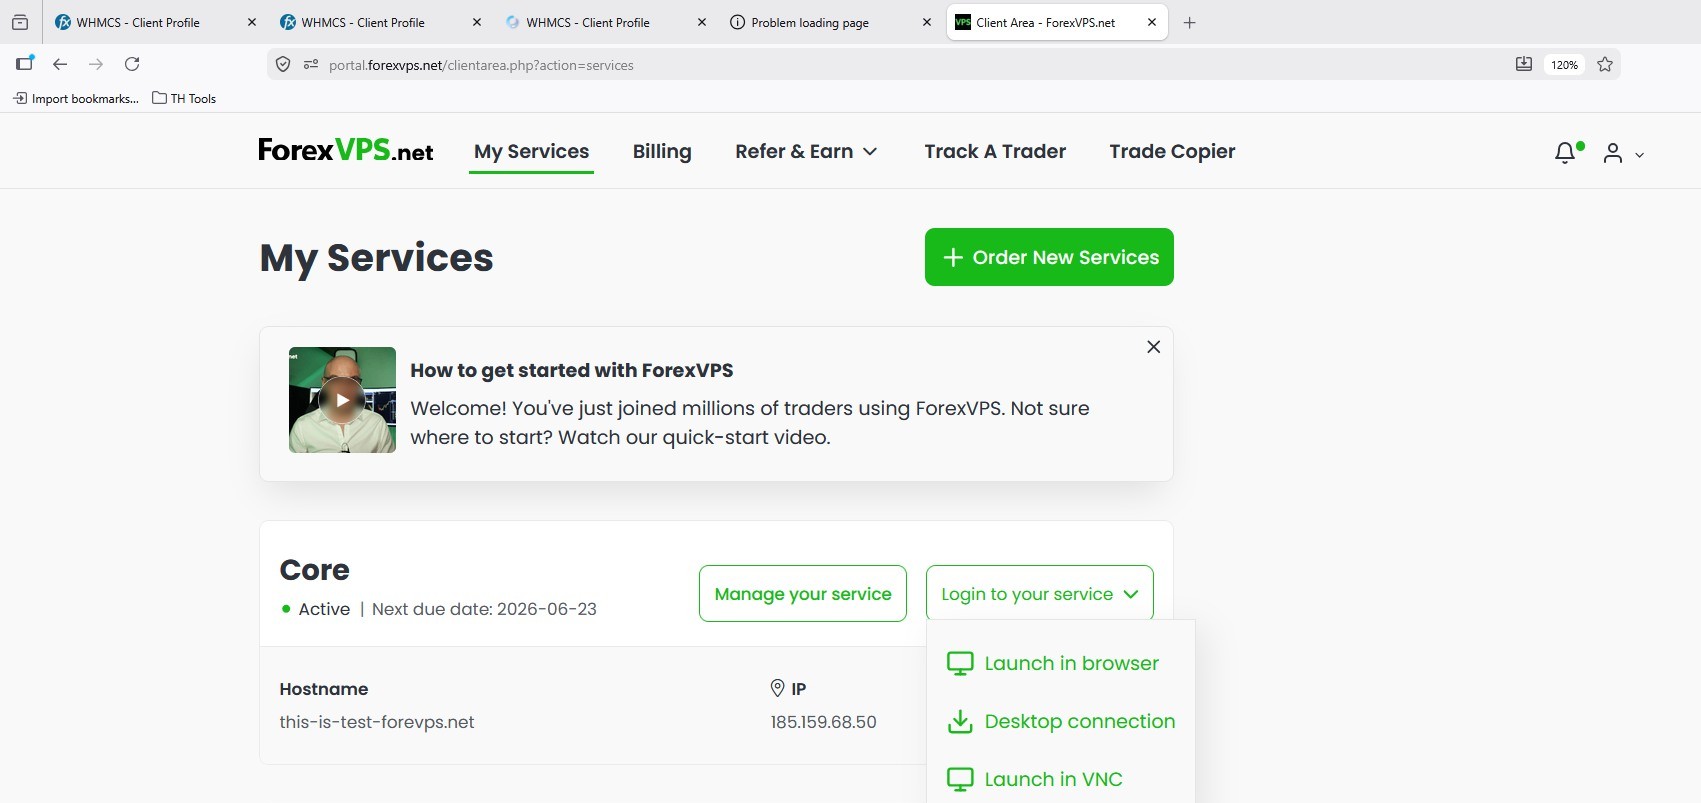Expand the Refer & Earn menu

point(806,151)
